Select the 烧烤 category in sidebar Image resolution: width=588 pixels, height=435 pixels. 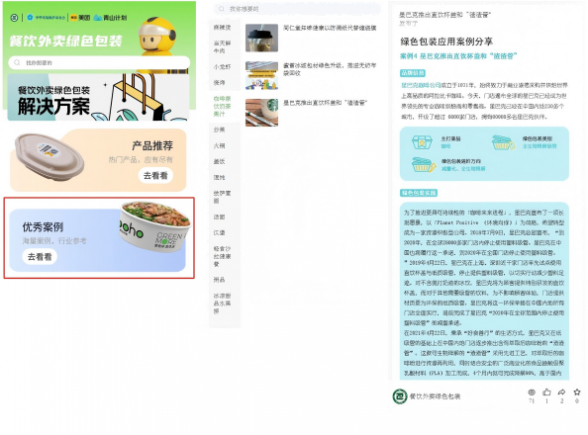(219, 82)
